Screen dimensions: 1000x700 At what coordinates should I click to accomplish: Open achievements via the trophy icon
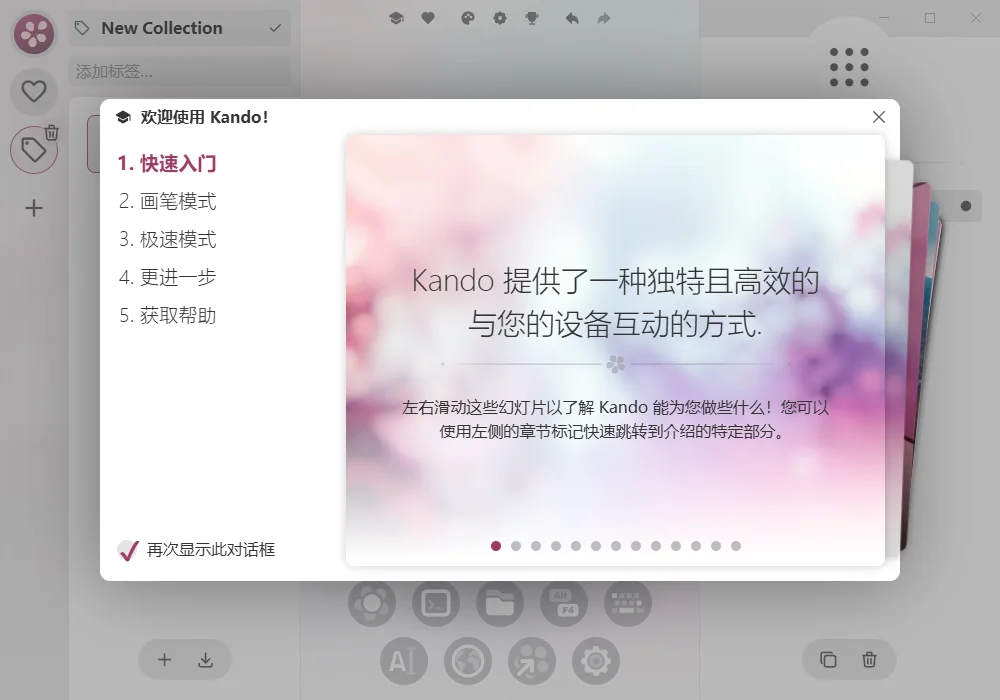pyautogui.click(x=532, y=18)
